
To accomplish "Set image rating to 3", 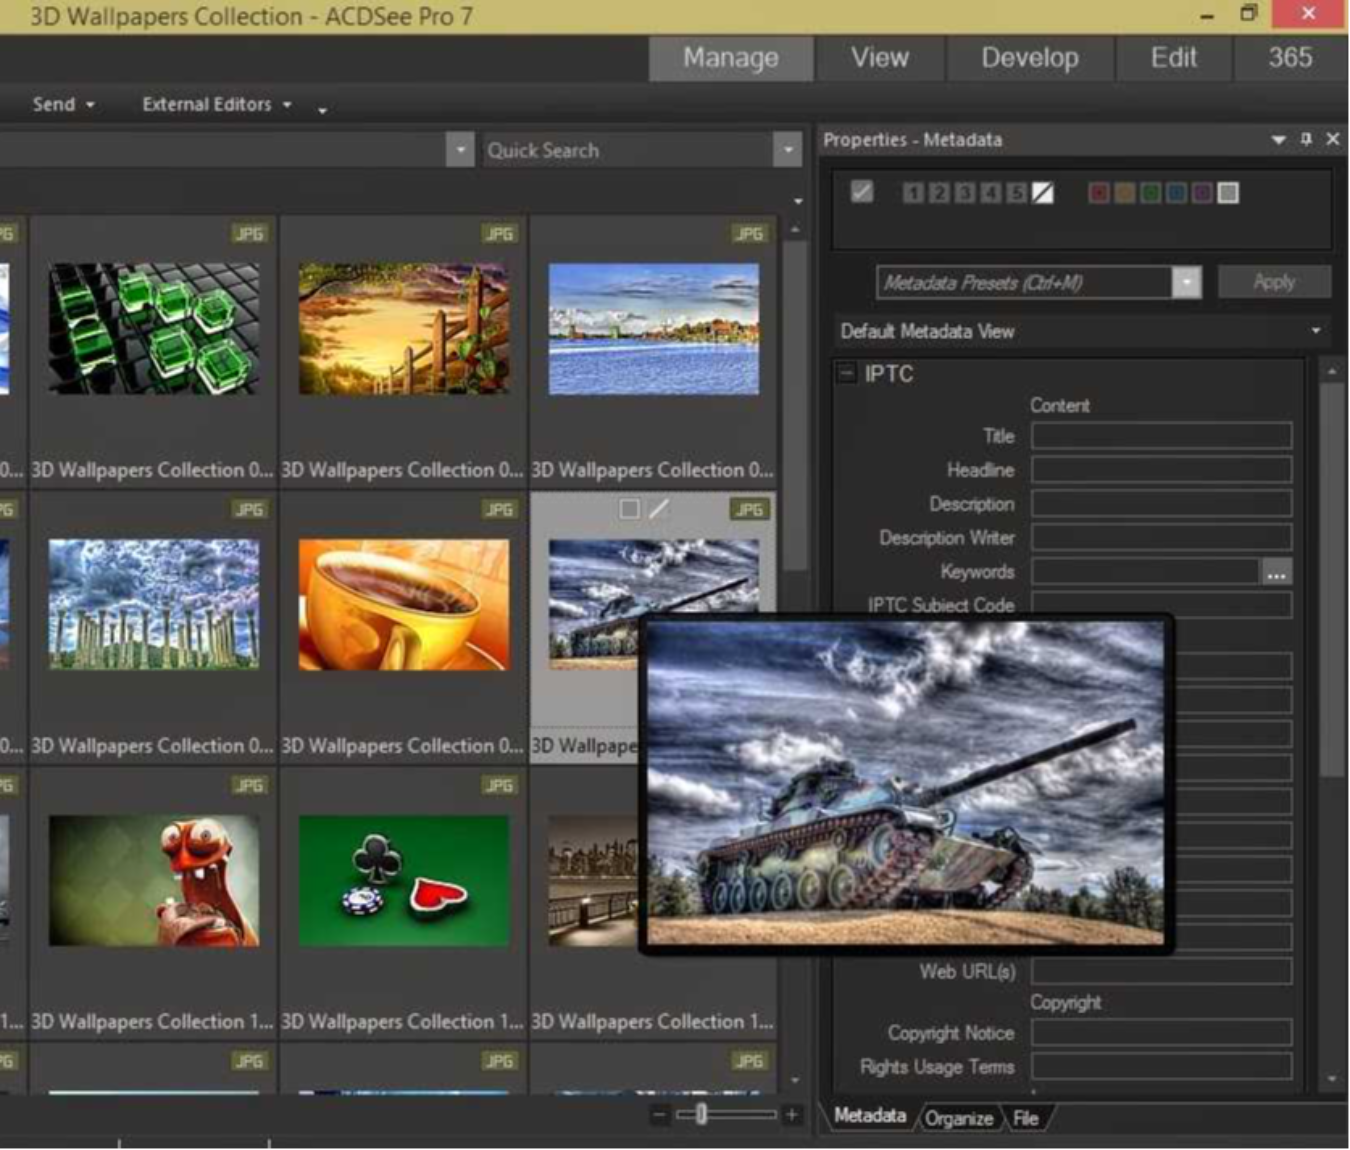I will [x=965, y=193].
